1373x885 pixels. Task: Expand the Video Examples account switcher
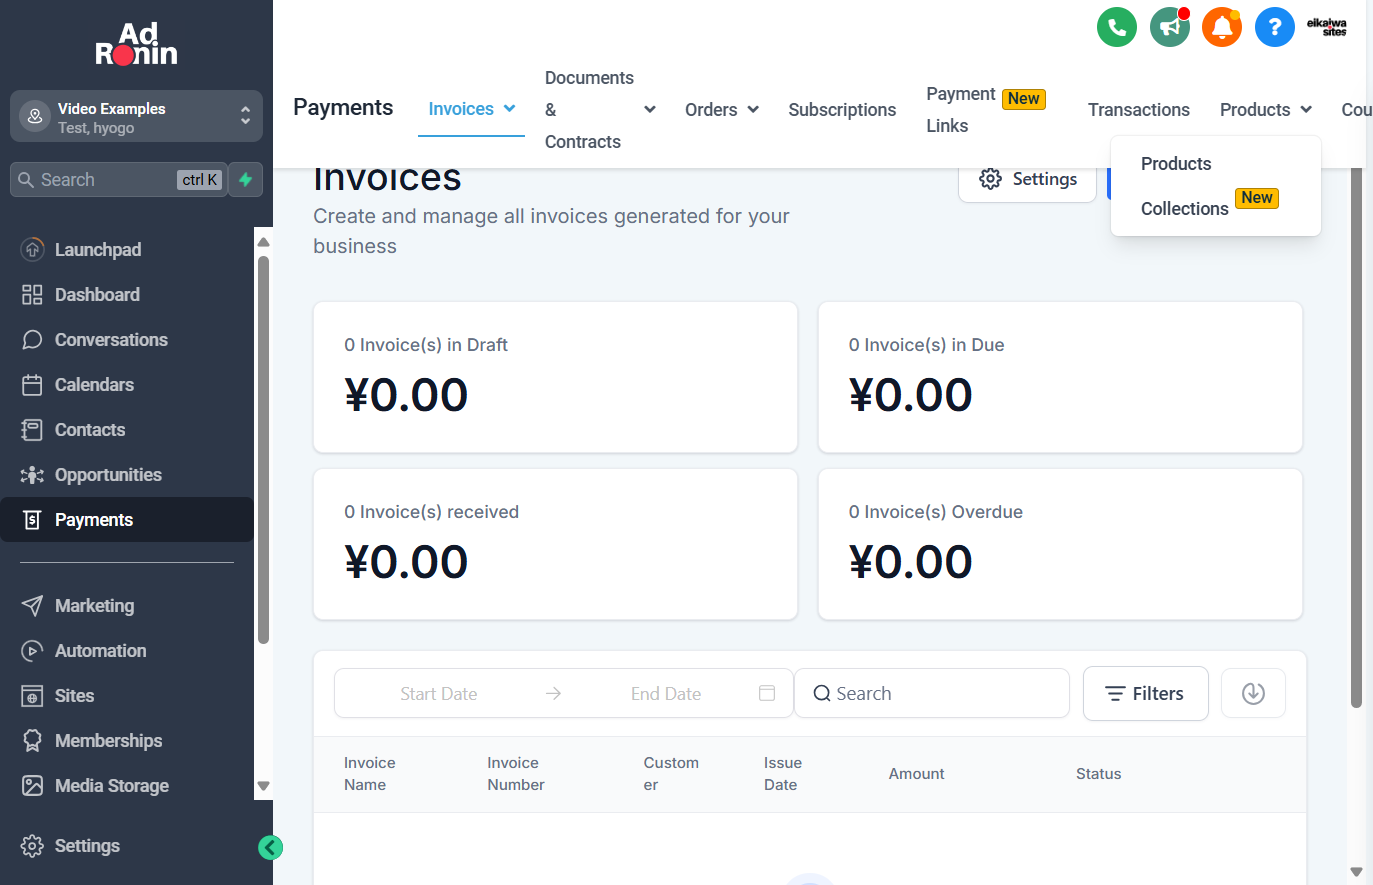[136, 117]
